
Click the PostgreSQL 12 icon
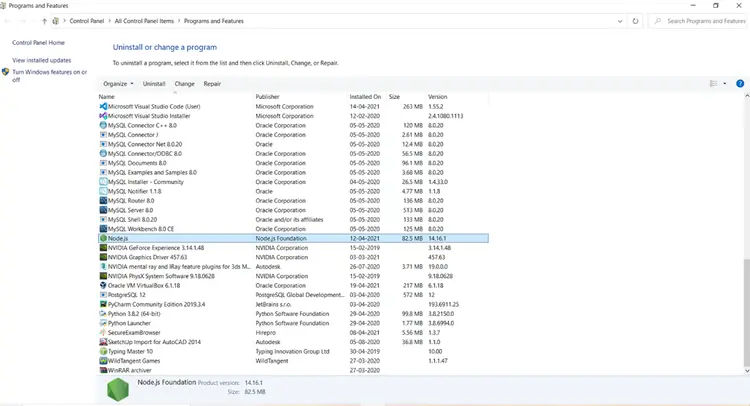[103, 295]
